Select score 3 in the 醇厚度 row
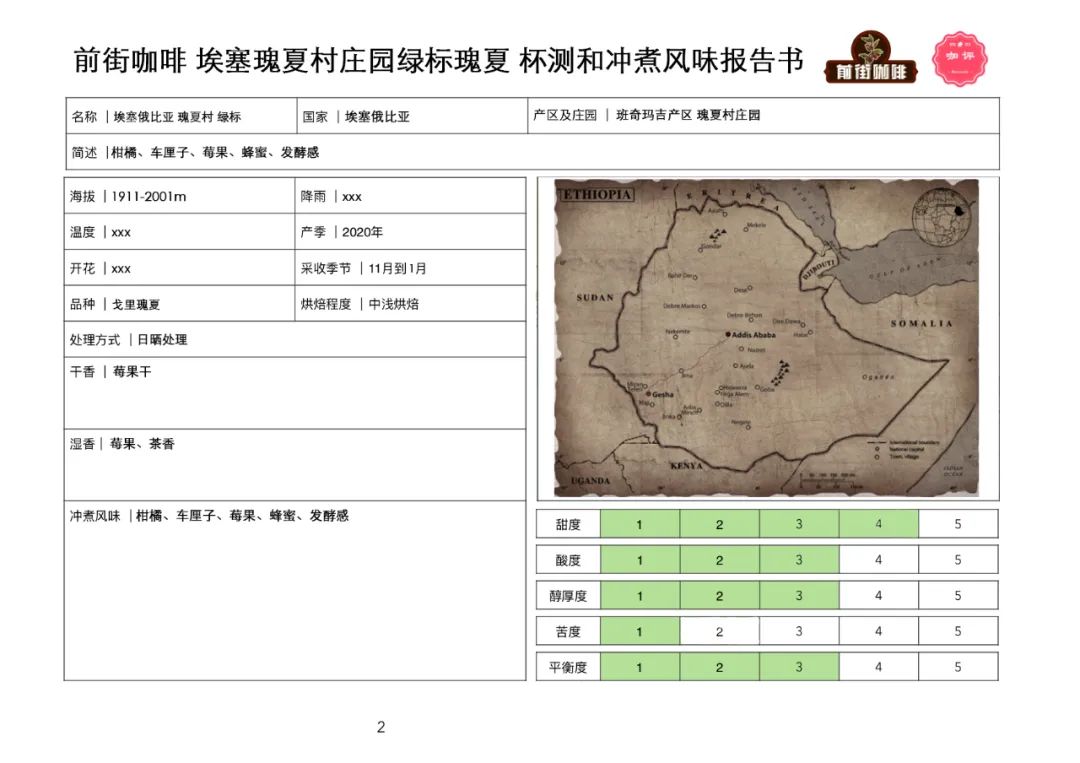This screenshot has height=763, width=1080. (799, 596)
